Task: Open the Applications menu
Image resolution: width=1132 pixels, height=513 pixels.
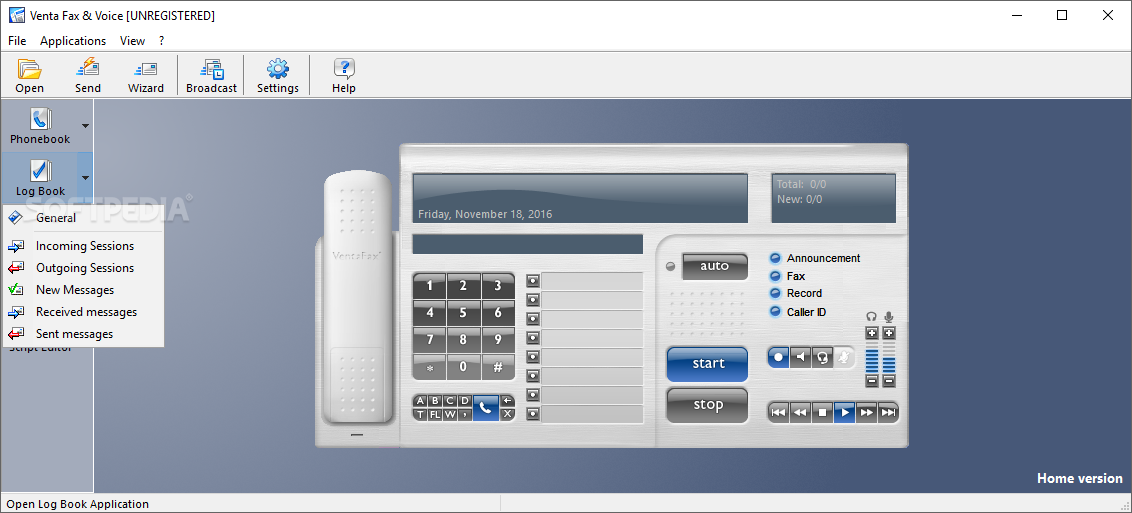Action: point(73,41)
